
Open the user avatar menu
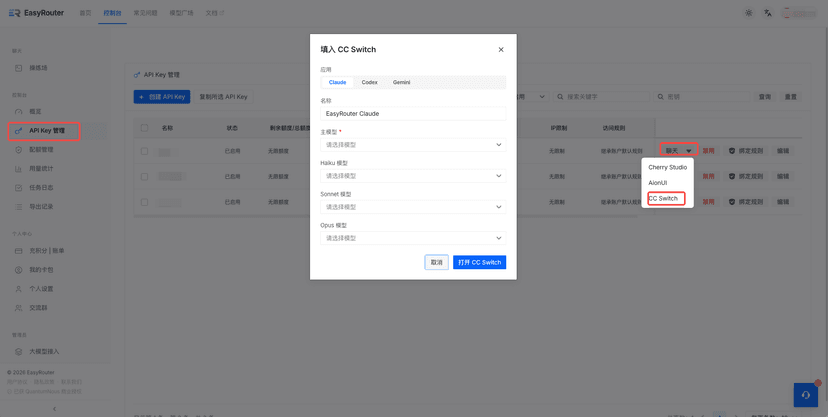pyautogui.click(x=801, y=13)
